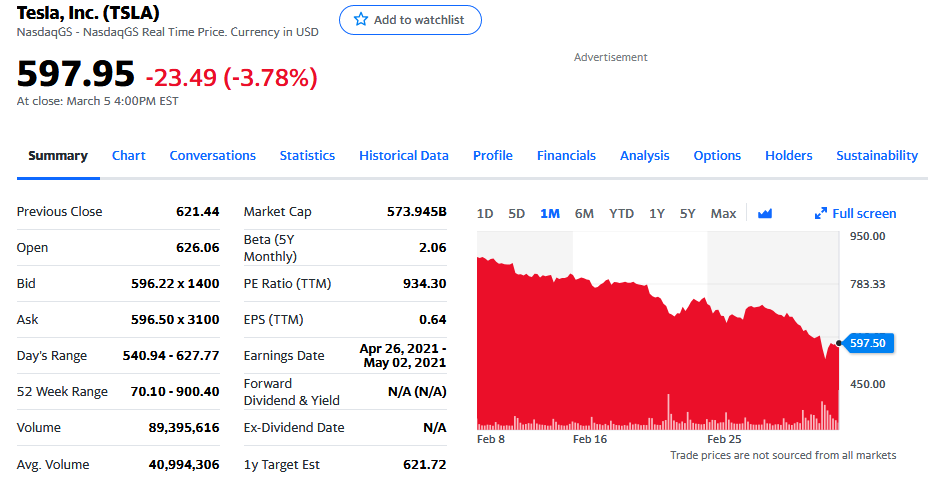
Task: Select the 5D chart range
Action: 516,213
